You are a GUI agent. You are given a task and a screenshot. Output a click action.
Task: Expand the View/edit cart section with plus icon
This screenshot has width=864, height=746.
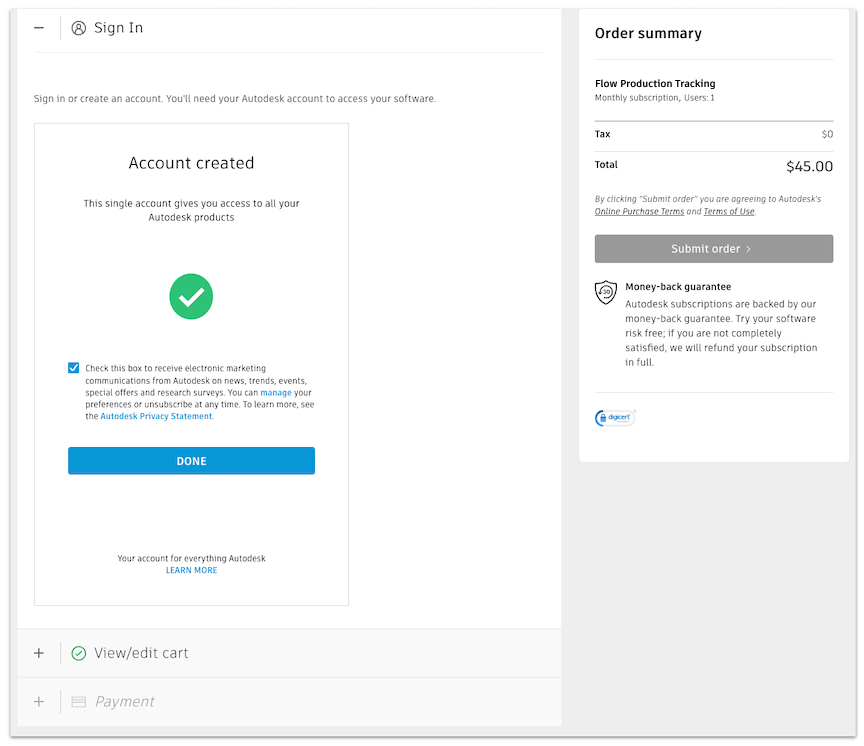(39, 653)
